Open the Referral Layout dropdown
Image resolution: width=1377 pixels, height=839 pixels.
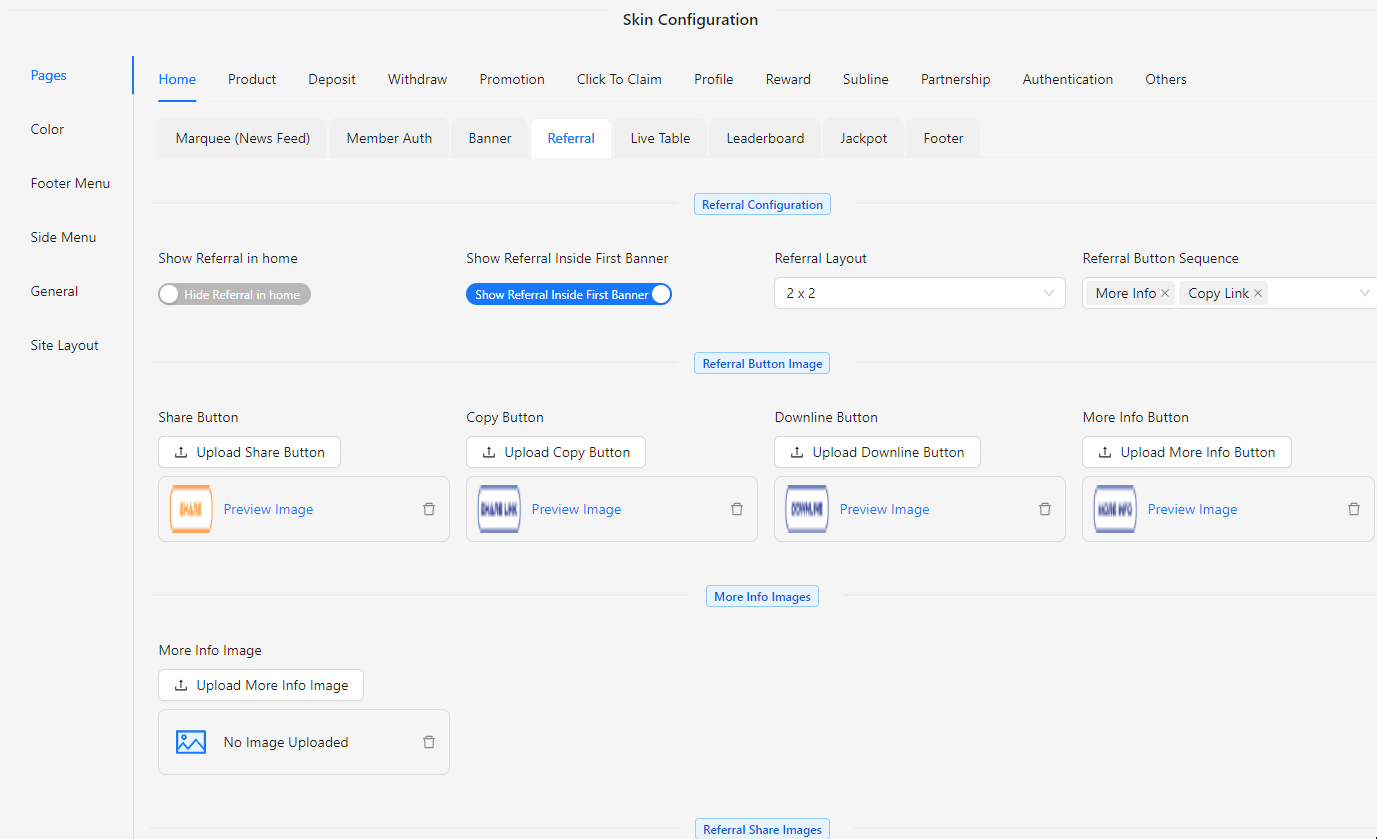click(x=919, y=293)
